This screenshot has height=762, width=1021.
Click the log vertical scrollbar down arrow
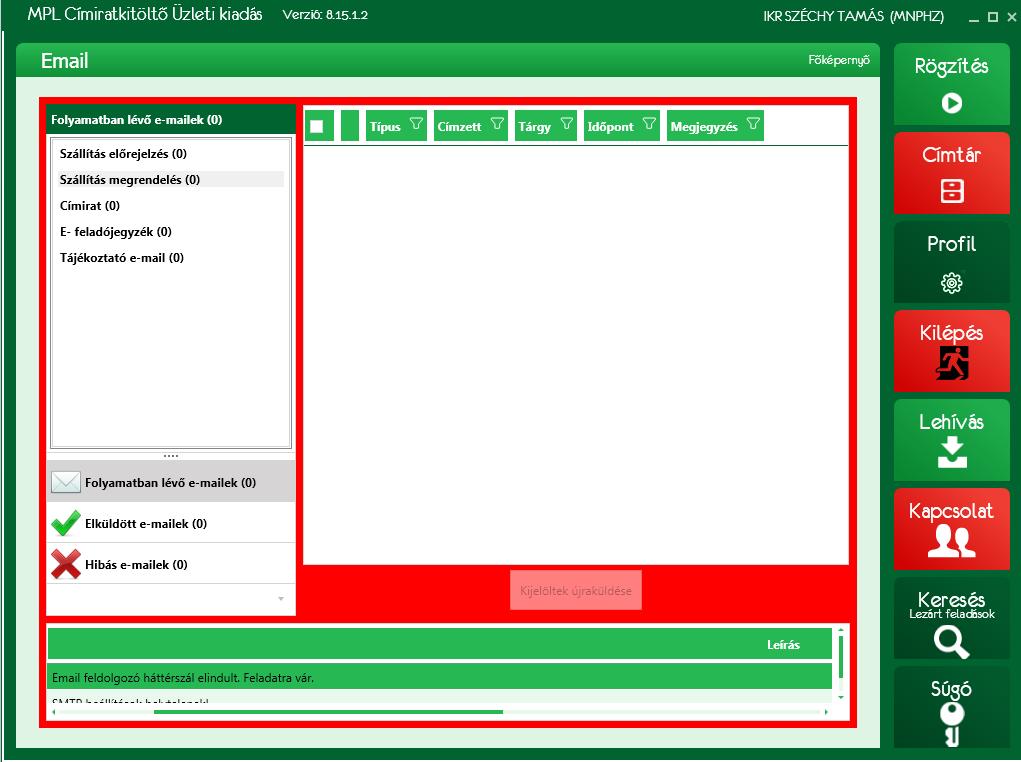[841, 698]
